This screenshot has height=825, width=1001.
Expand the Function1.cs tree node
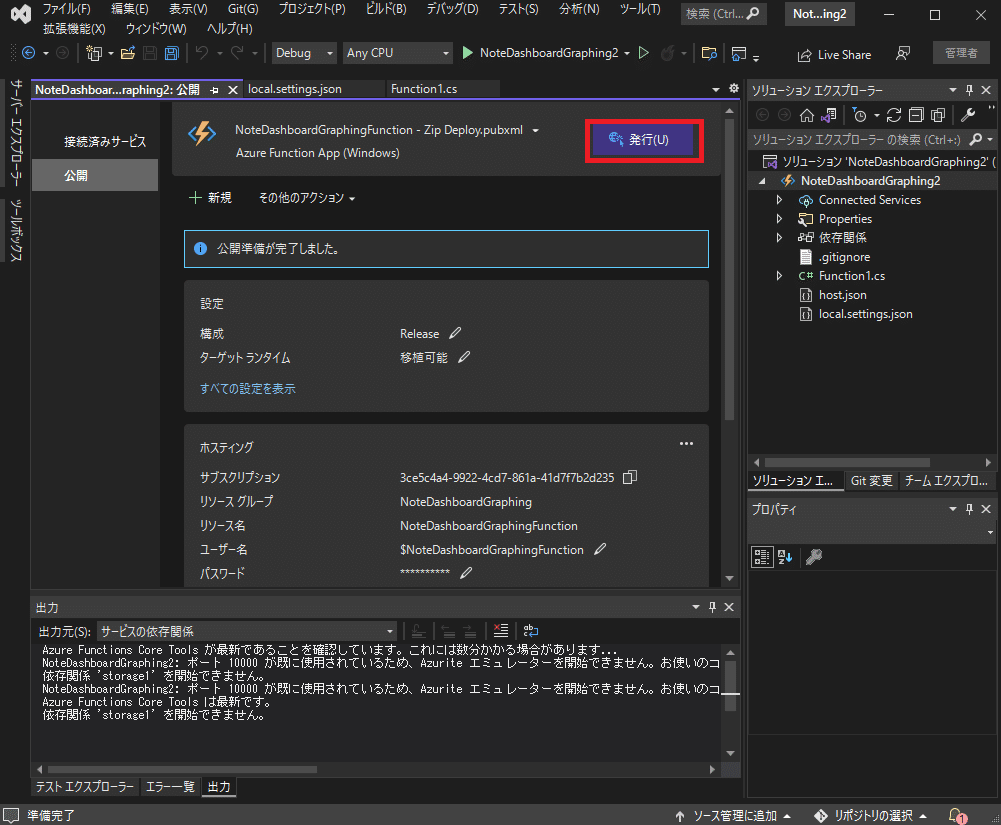779,276
